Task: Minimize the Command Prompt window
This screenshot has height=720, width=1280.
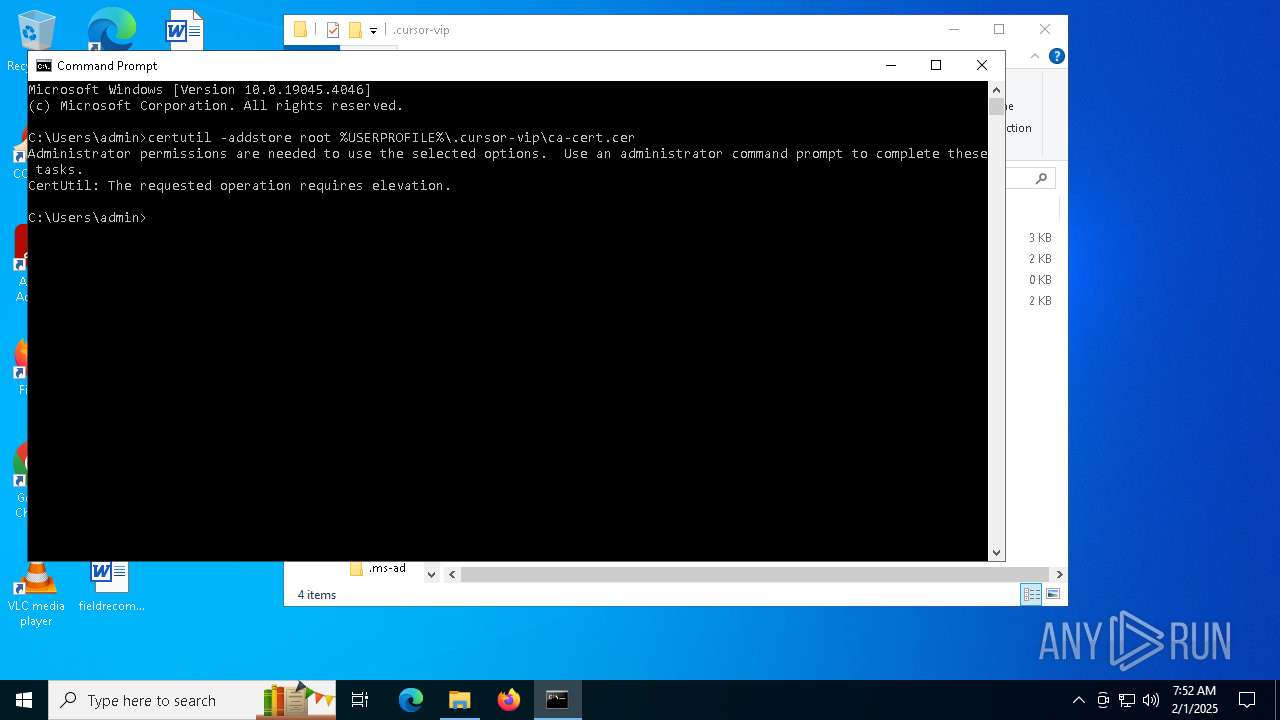Action: (x=890, y=66)
